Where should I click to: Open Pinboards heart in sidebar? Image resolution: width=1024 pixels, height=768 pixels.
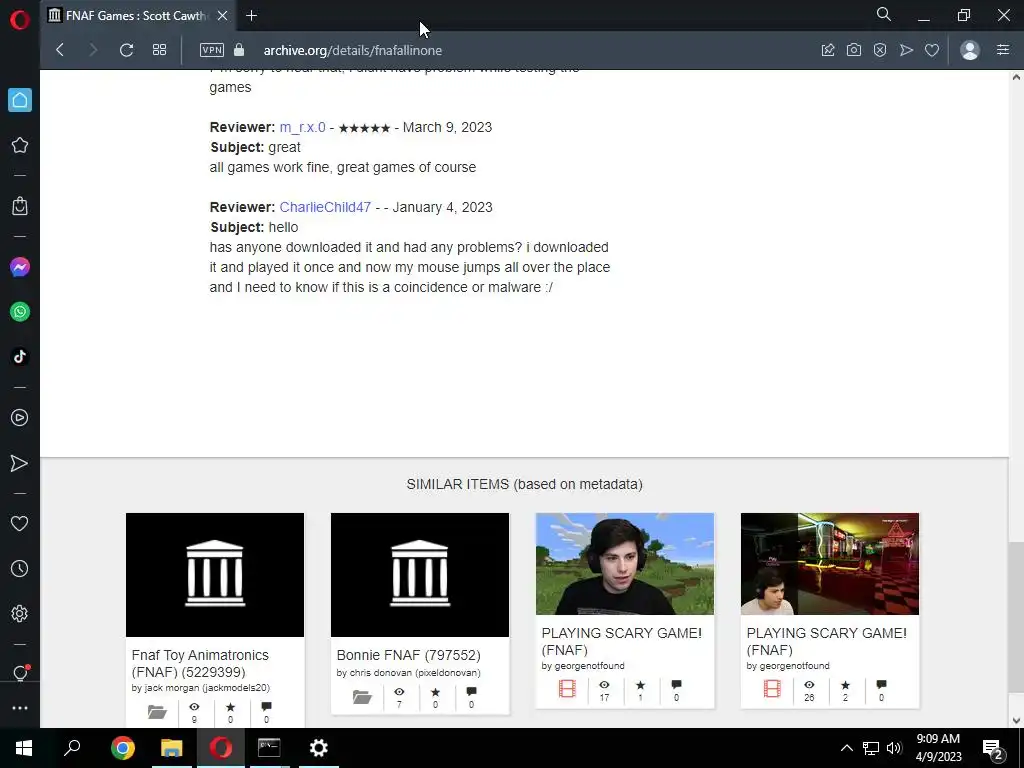pos(20,523)
